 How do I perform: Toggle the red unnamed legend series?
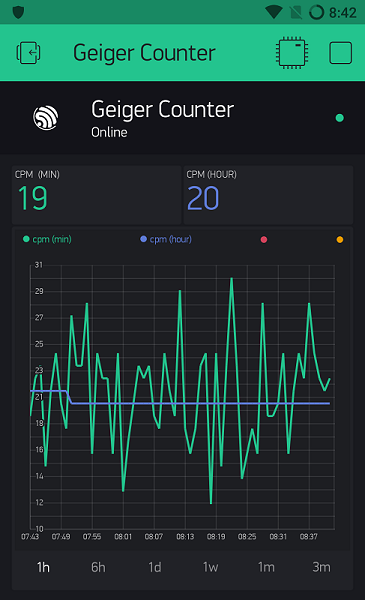pyautogui.click(x=264, y=240)
